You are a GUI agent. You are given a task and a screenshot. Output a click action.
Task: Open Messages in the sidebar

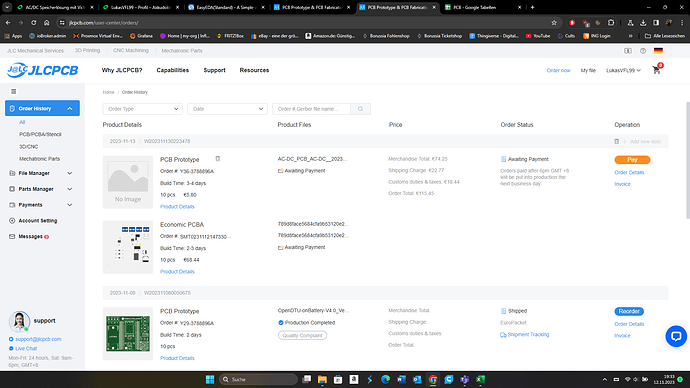coord(30,237)
